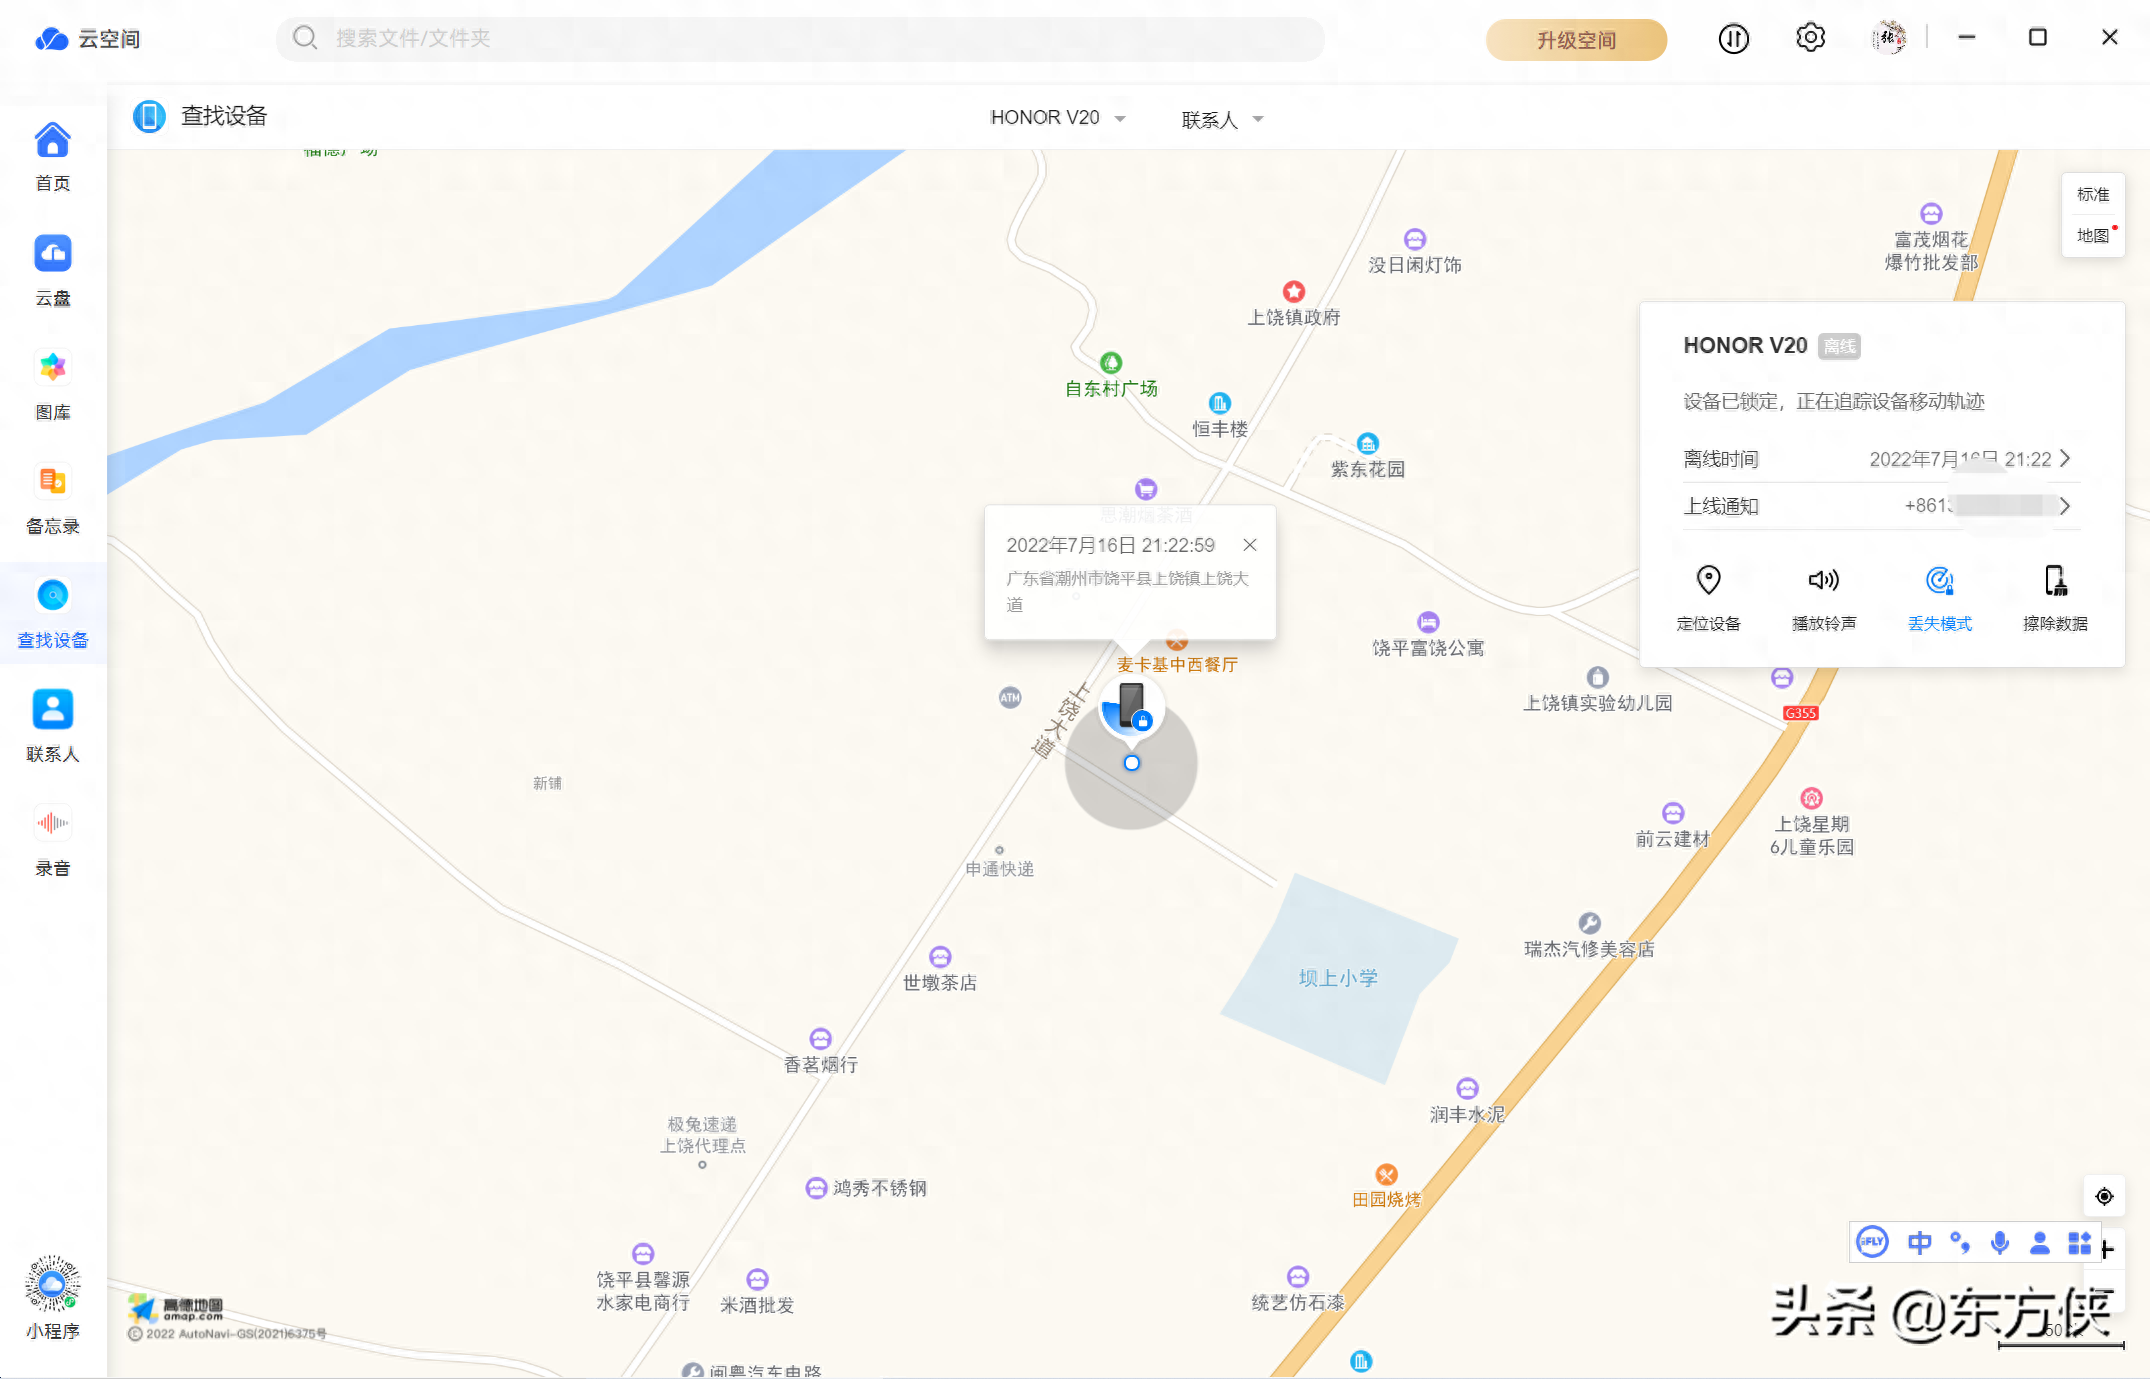Image resolution: width=2150 pixels, height=1379 pixels.
Task: Close the location timestamp popup
Action: coord(1249,545)
